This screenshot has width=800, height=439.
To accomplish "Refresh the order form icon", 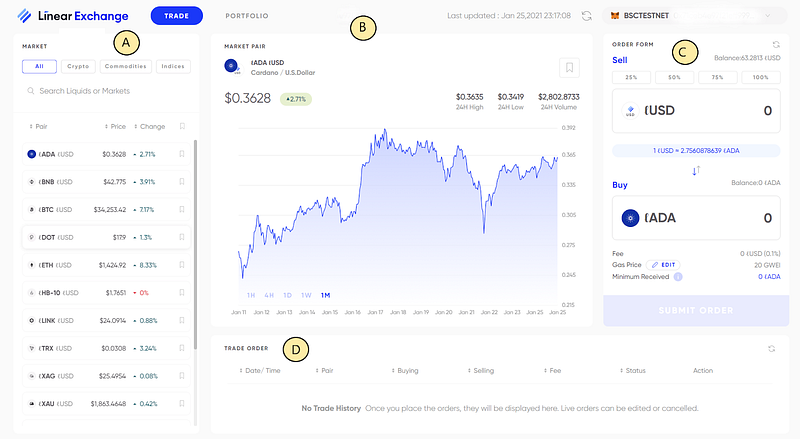I will point(776,44).
